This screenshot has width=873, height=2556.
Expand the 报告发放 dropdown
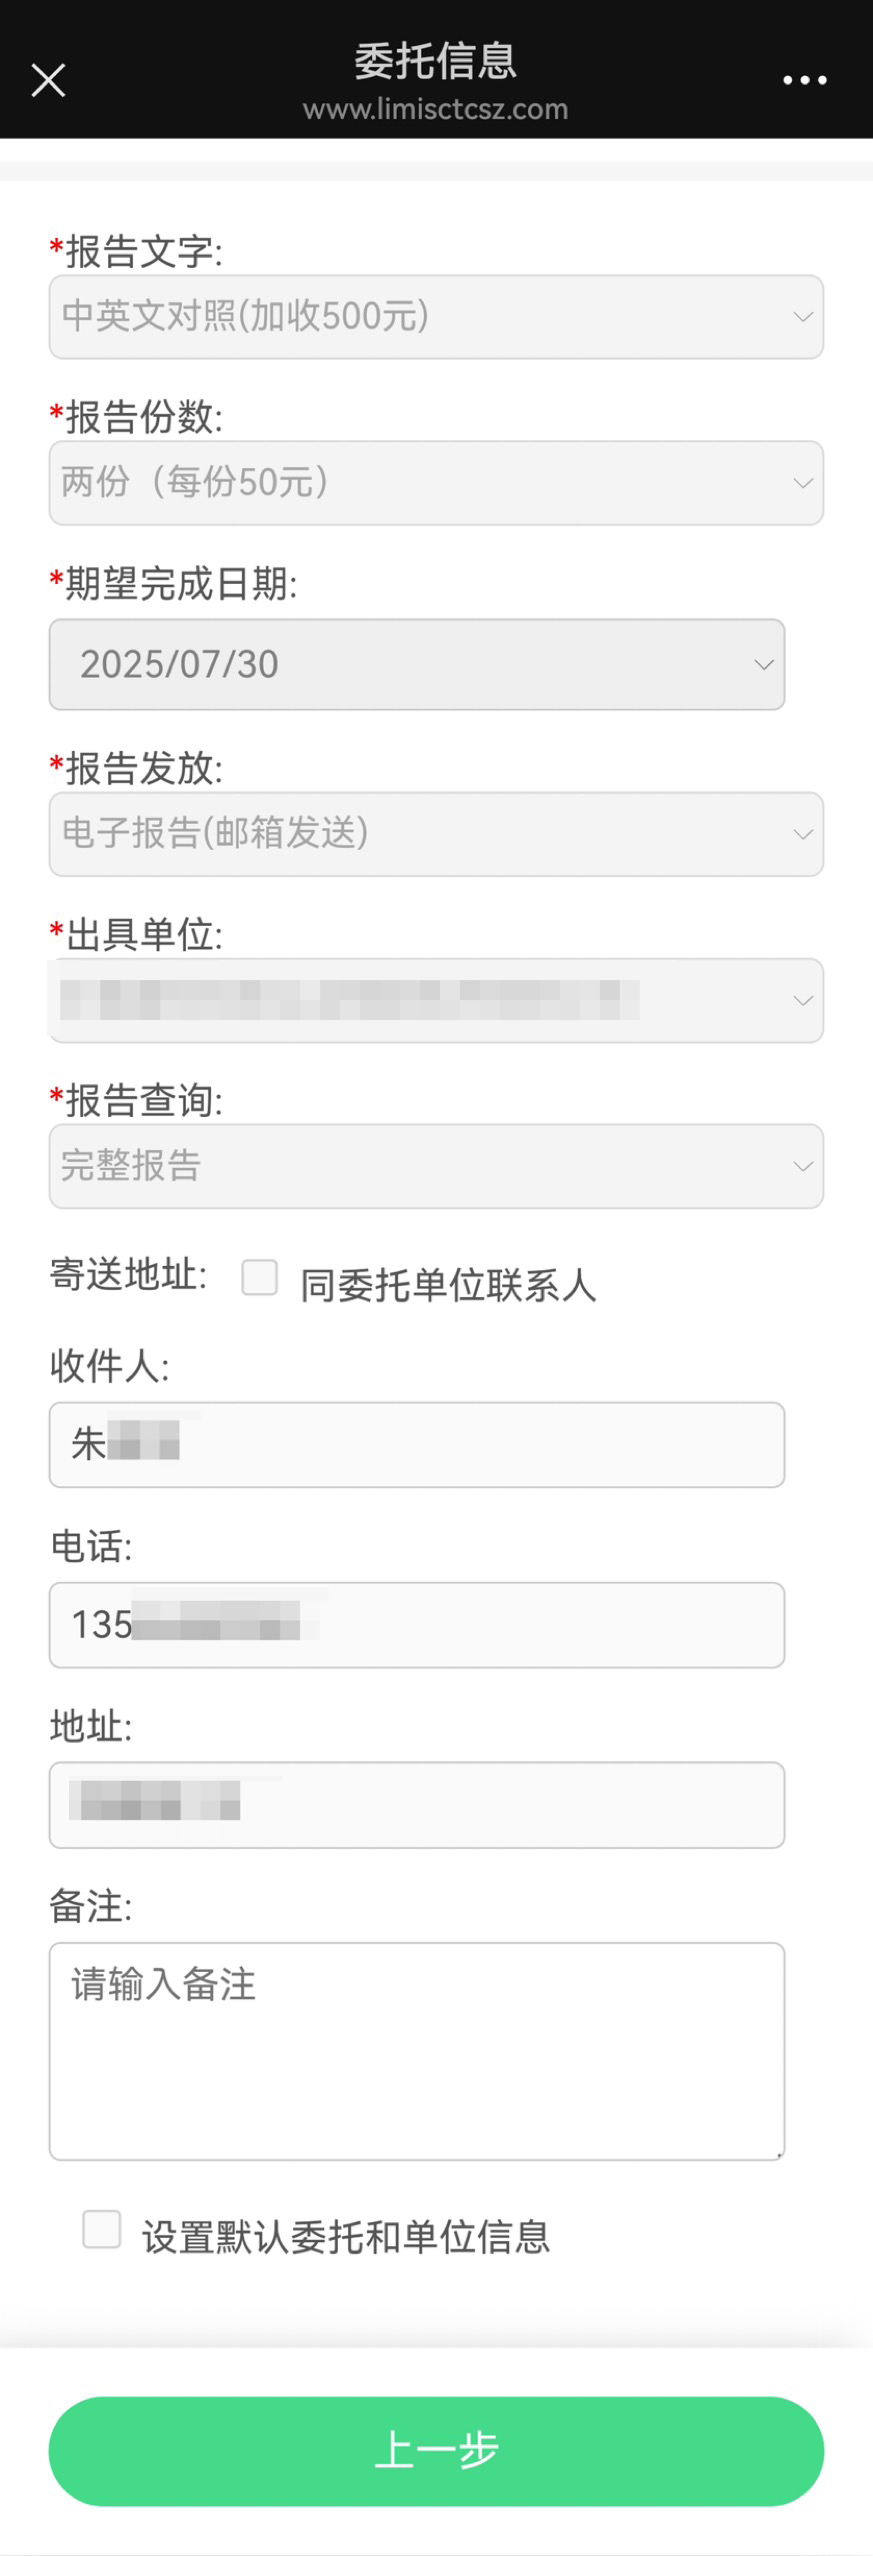click(435, 834)
